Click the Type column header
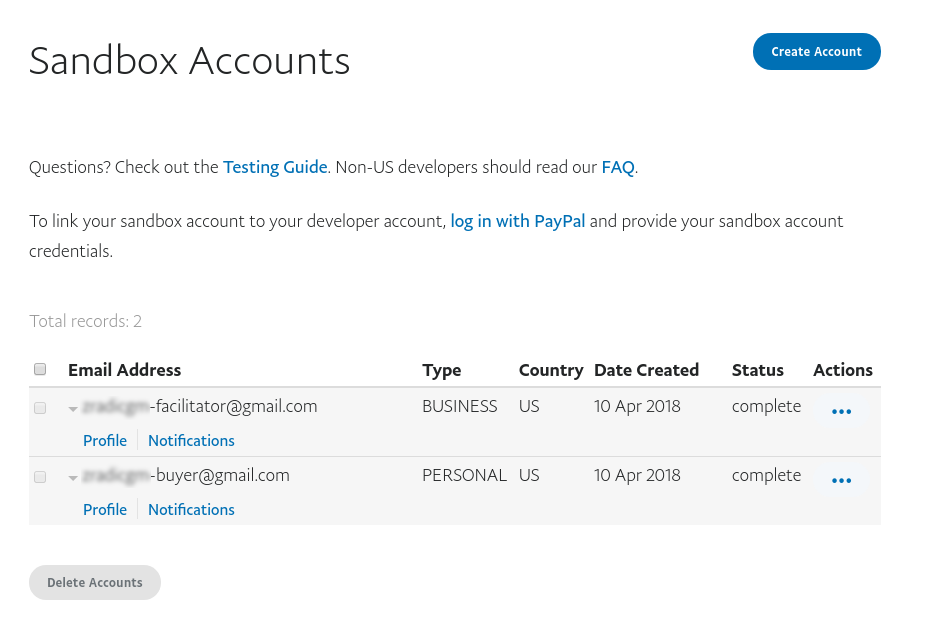Screen dimensions: 926x620 pos(441,370)
